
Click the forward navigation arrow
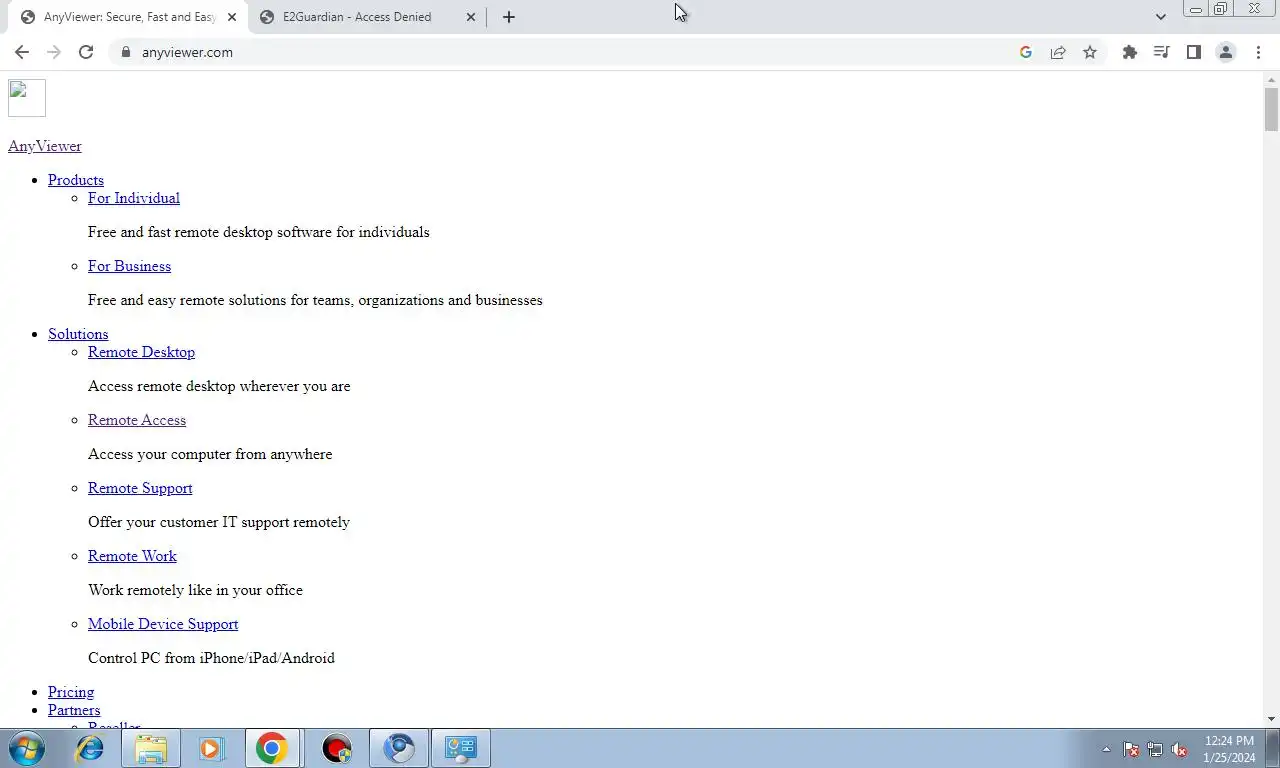pyautogui.click(x=54, y=52)
